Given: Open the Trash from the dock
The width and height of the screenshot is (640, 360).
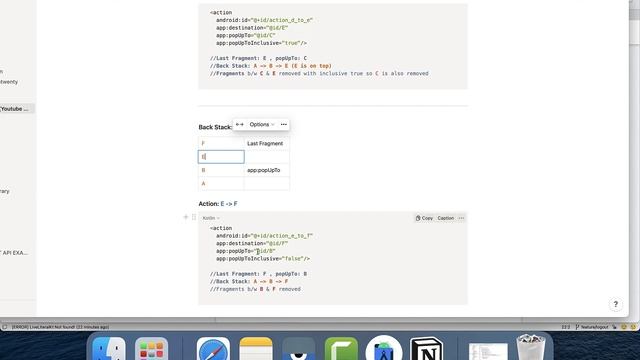Looking at the screenshot, I should coord(531,348).
